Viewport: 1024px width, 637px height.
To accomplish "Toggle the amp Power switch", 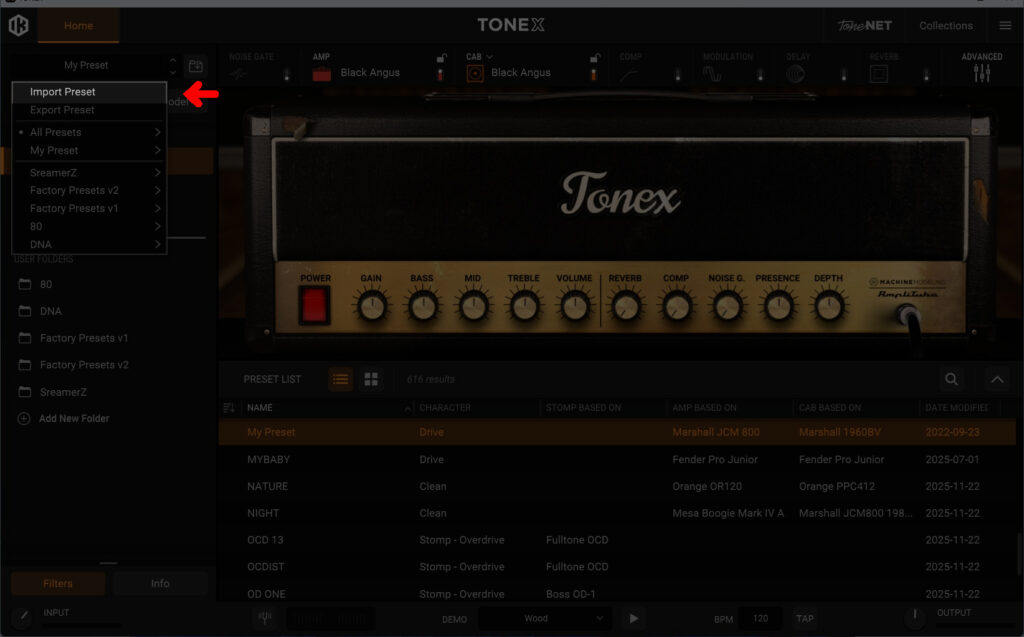I will click(315, 305).
